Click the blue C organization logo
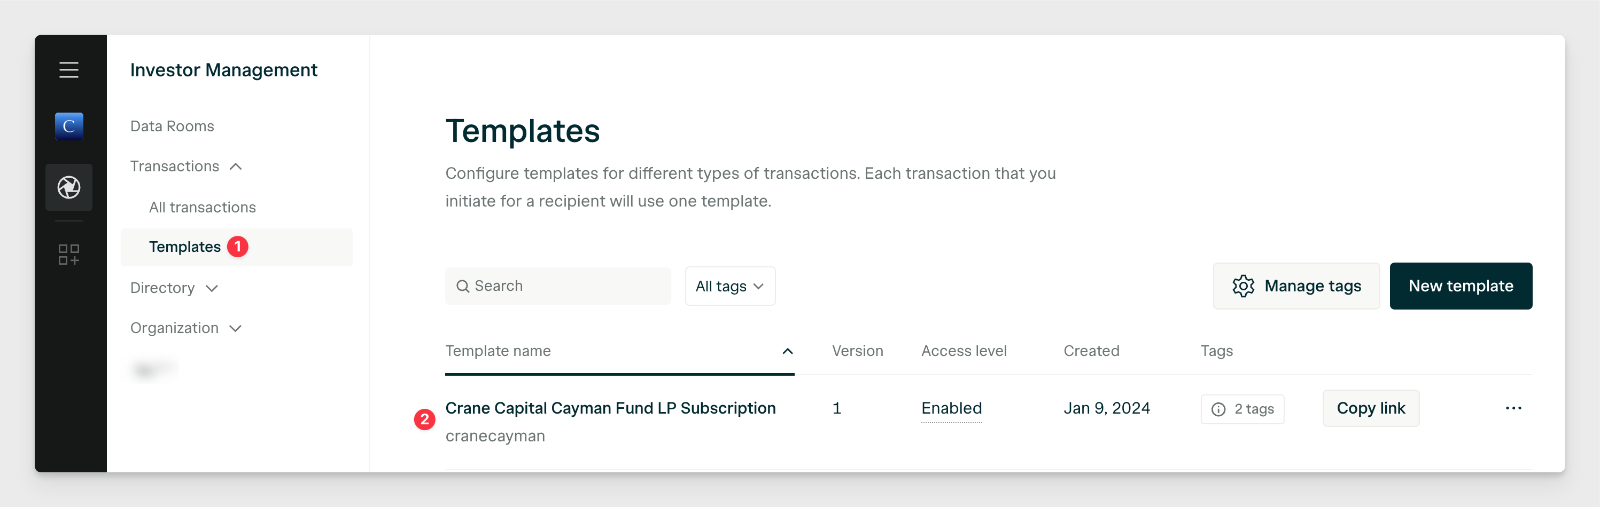Screen dimensions: 1600x507 tap(69, 126)
